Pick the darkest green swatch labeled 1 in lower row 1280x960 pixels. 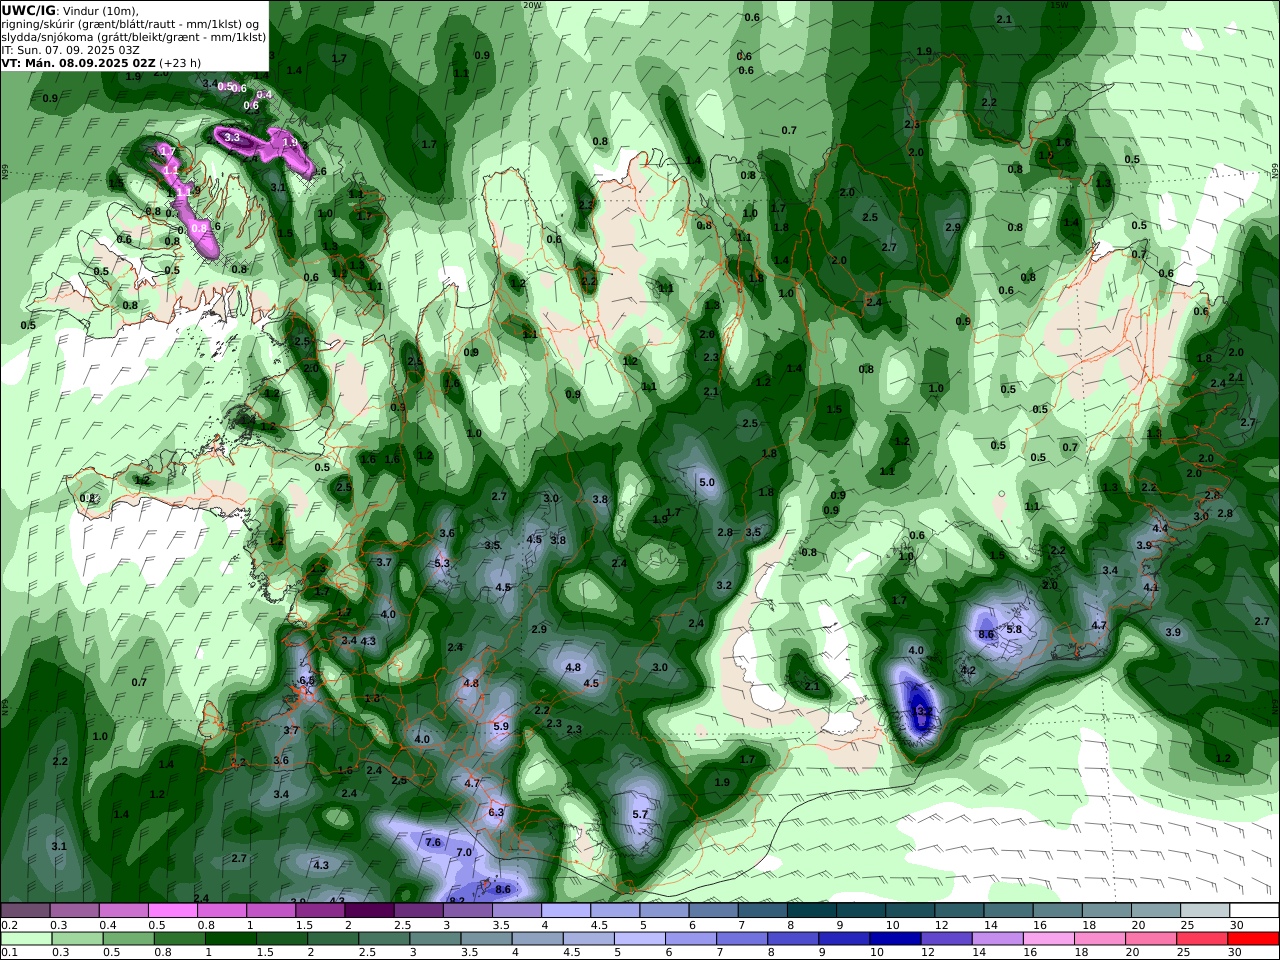[231, 939]
